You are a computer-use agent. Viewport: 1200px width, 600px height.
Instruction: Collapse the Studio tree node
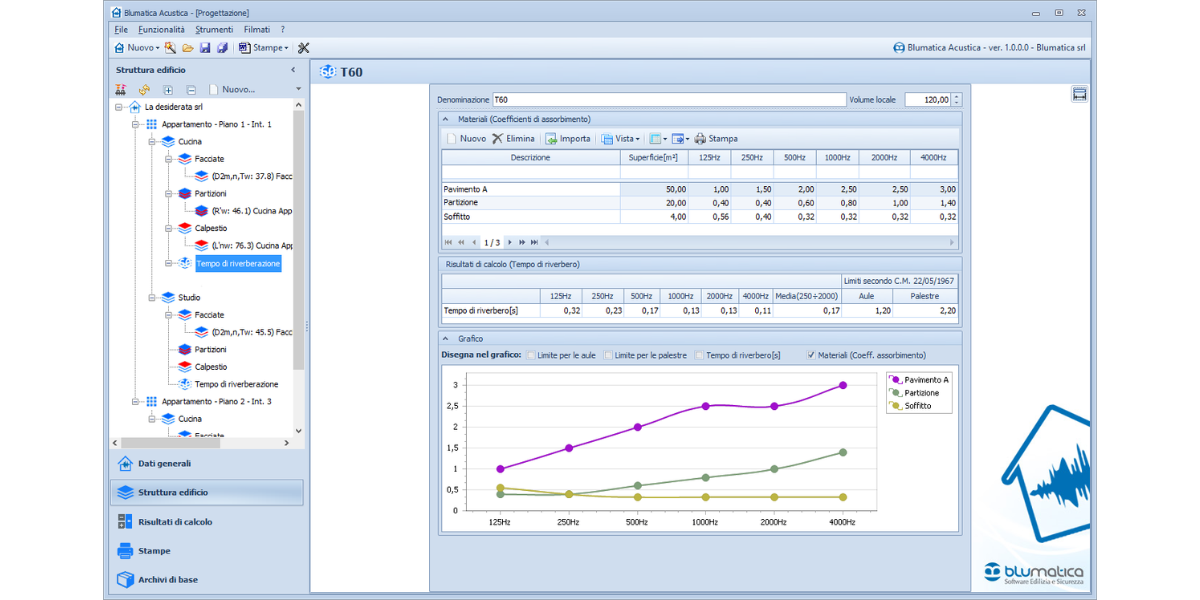[151, 298]
